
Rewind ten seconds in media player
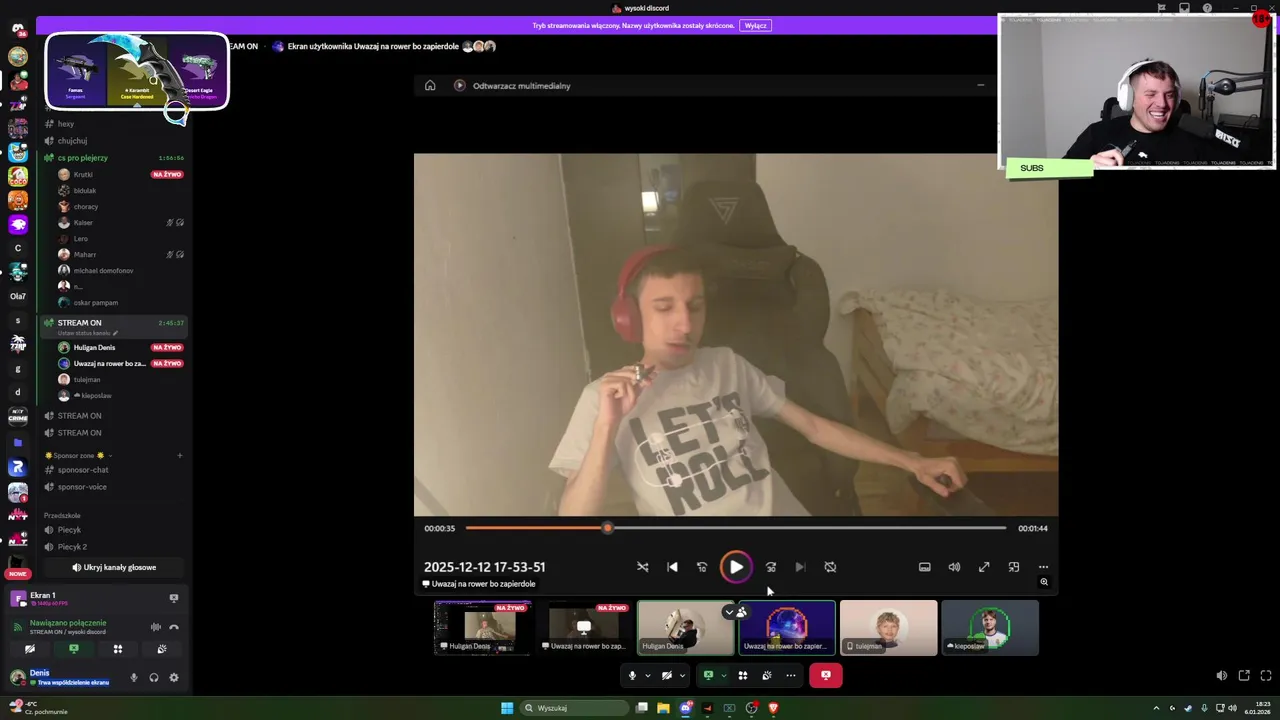click(702, 567)
